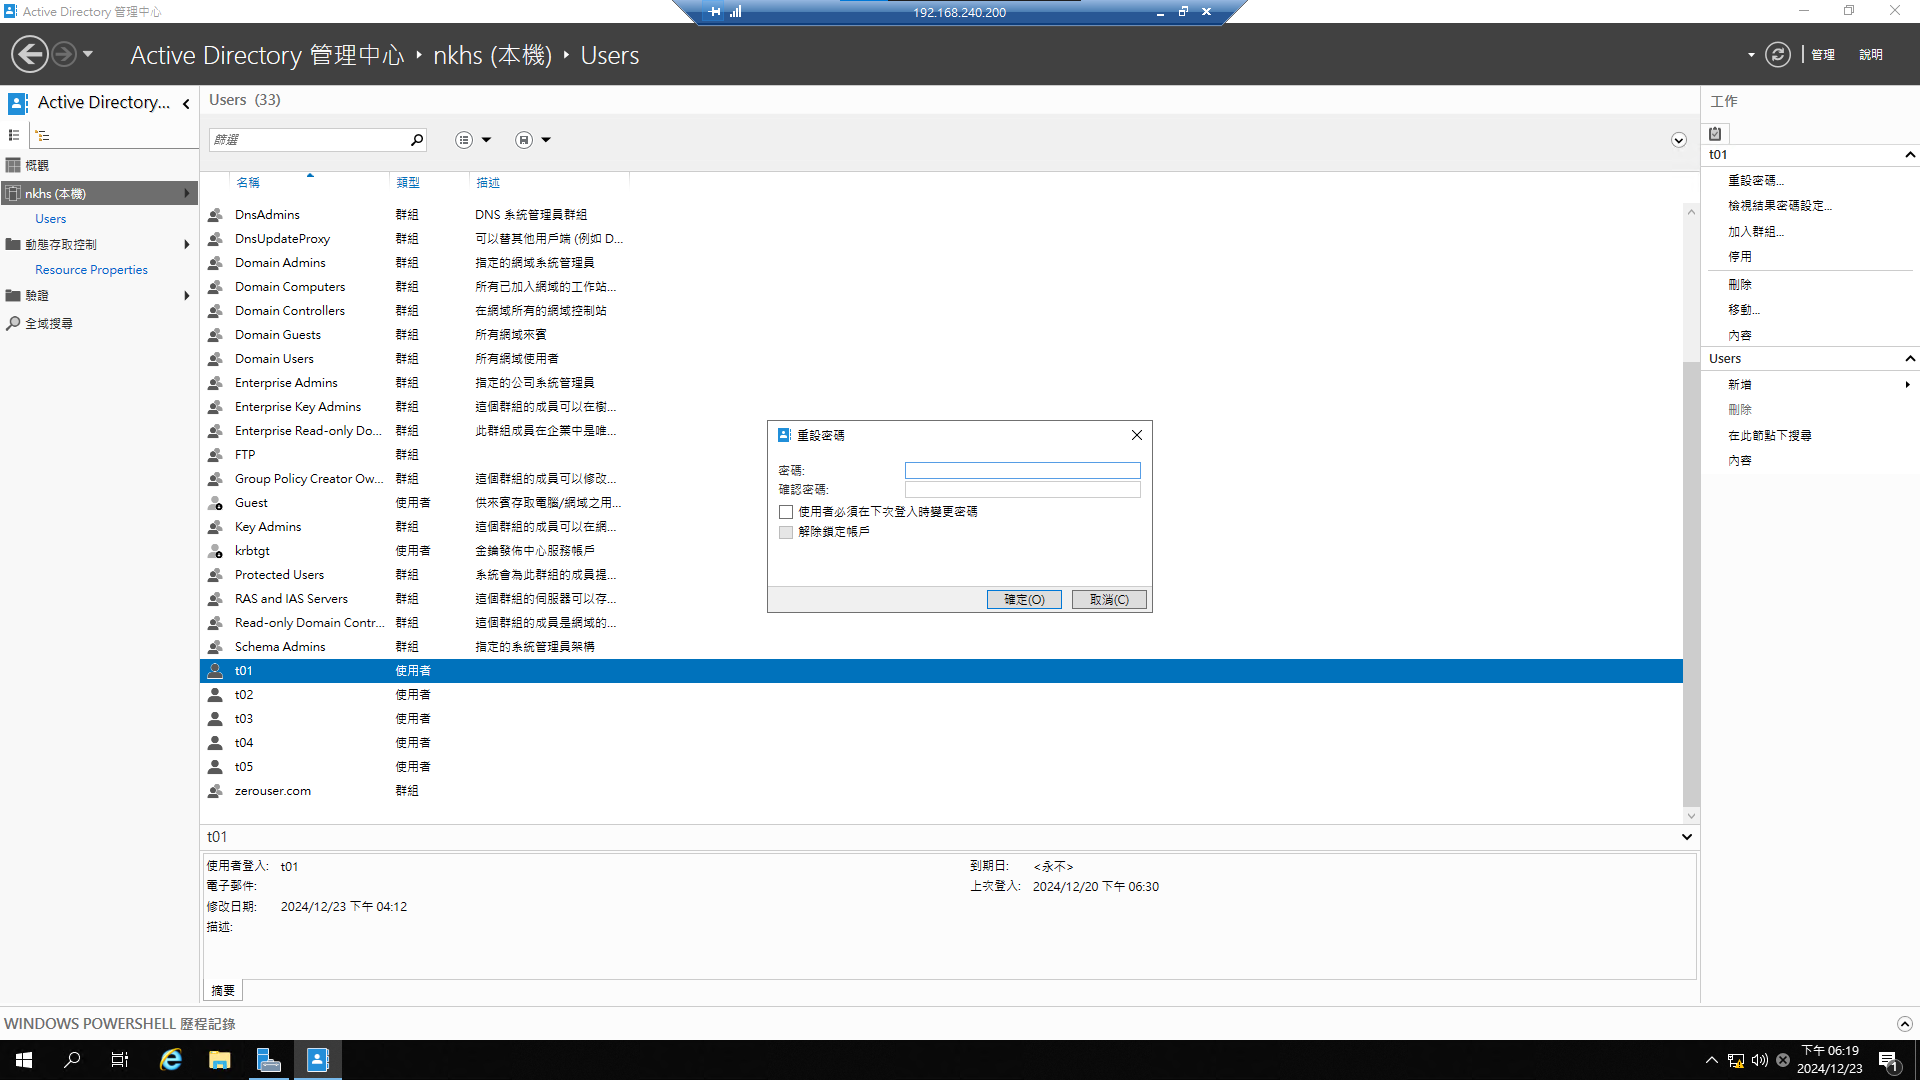
Task: Select the krbtgt user icon
Action: pos(215,551)
